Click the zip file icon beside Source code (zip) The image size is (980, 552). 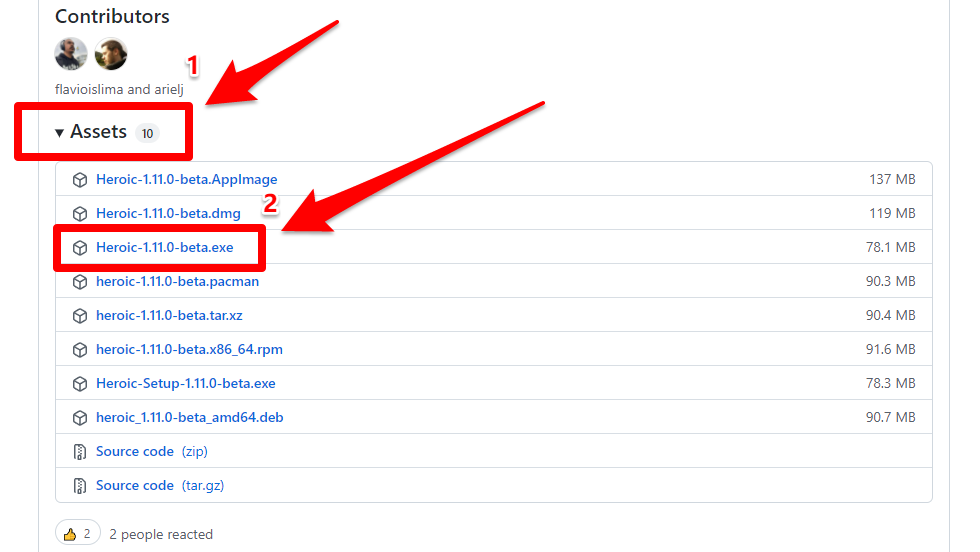(x=80, y=452)
